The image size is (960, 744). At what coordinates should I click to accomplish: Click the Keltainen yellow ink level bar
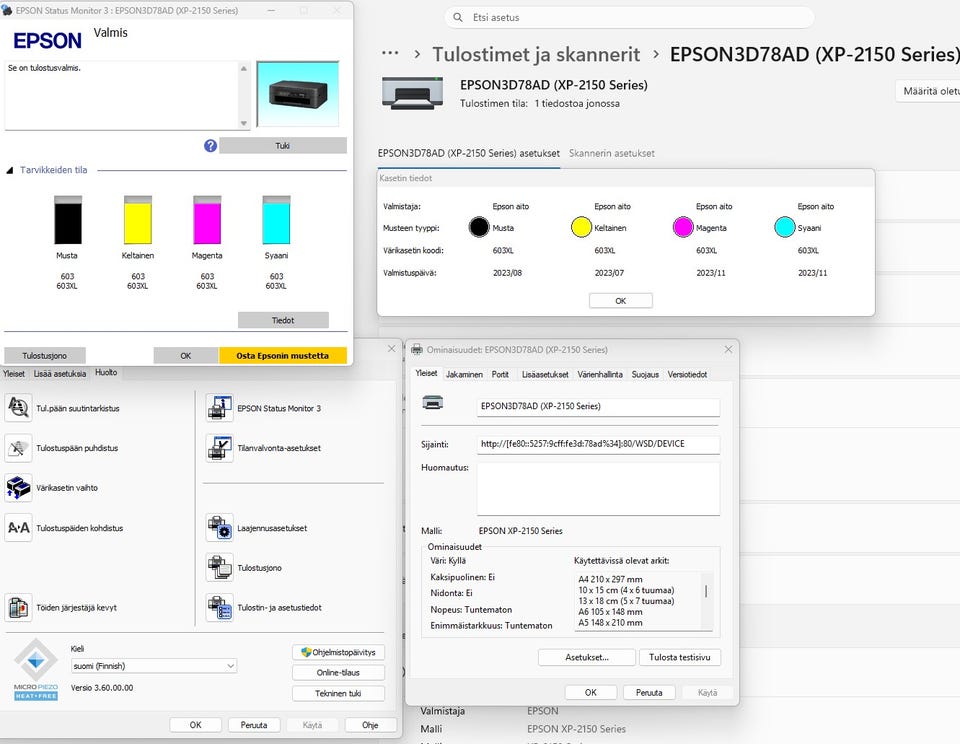click(x=138, y=220)
